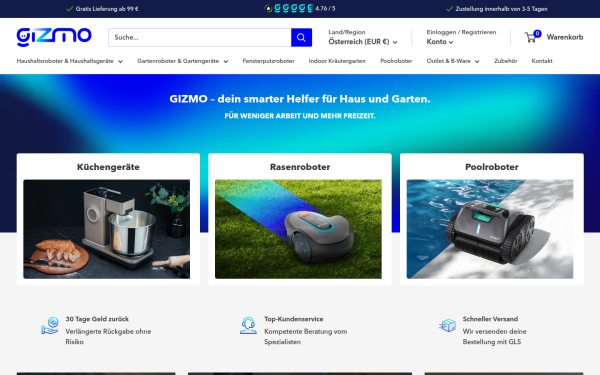Viewport: 600px width, 375px height.
Task: Click '30 Tage Geld zurück' heading
Action: tap(97, 319)
